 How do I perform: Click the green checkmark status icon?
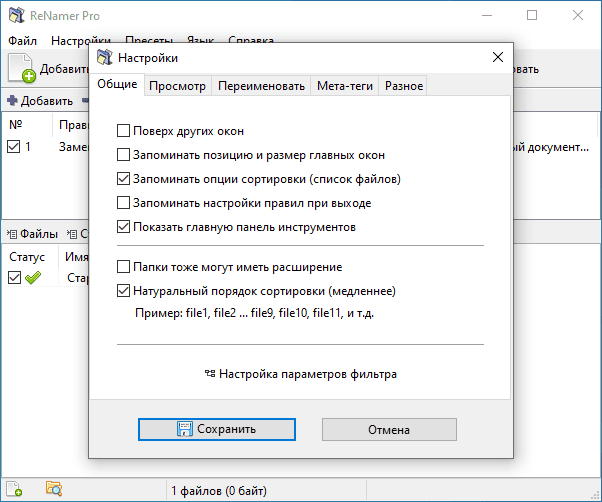click(x=33, y=277)
